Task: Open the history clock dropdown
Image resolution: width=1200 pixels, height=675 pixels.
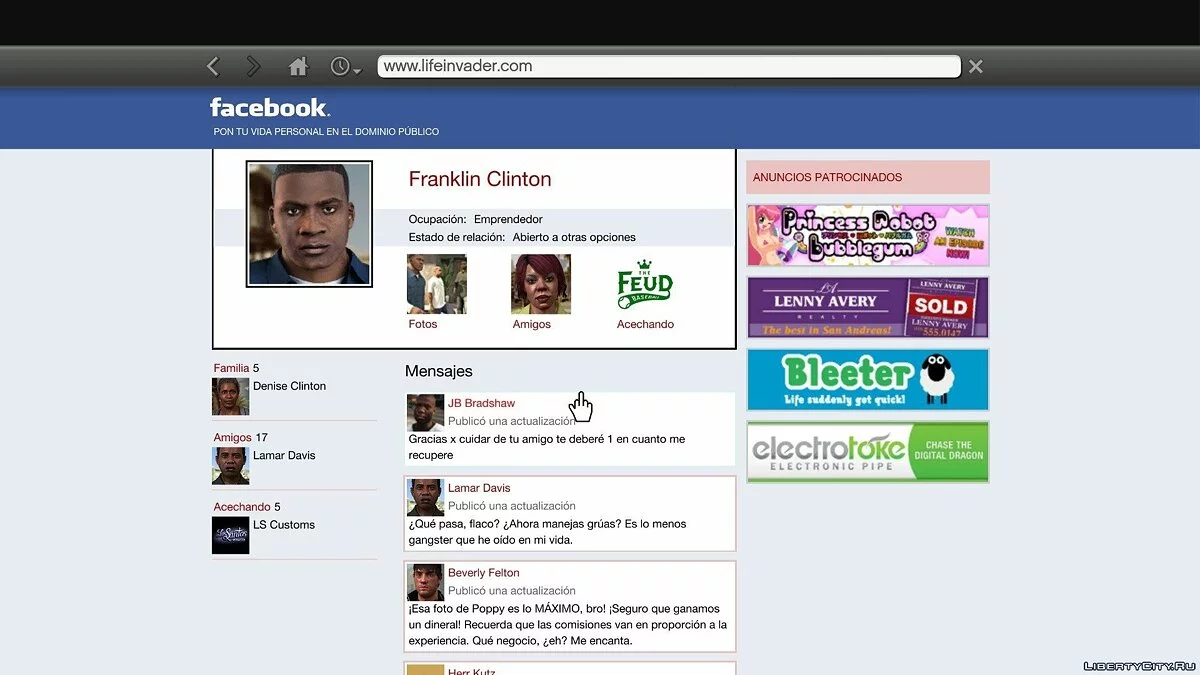Action: 345,67
